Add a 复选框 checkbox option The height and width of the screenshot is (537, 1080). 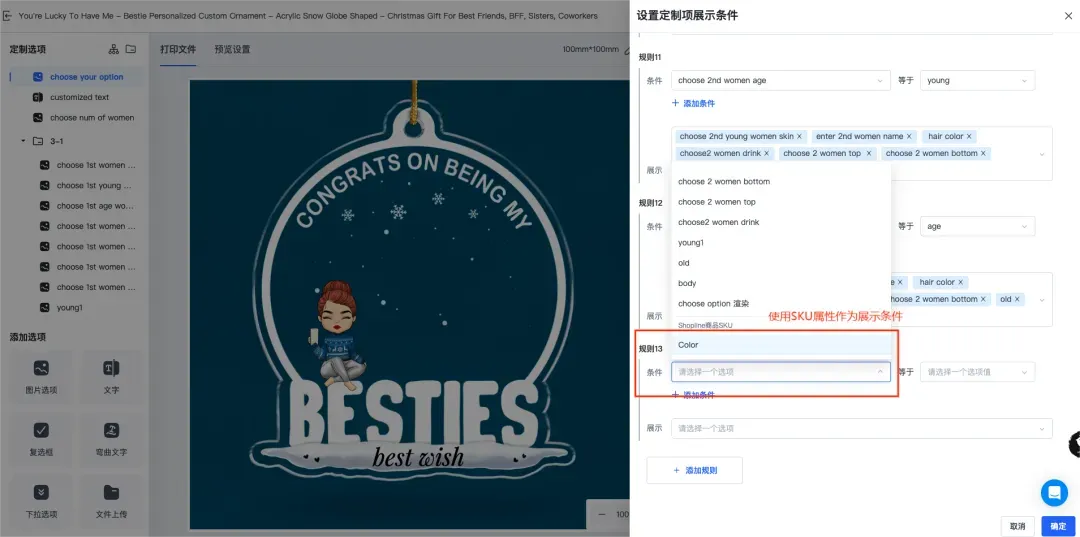(x=41, y=439)
